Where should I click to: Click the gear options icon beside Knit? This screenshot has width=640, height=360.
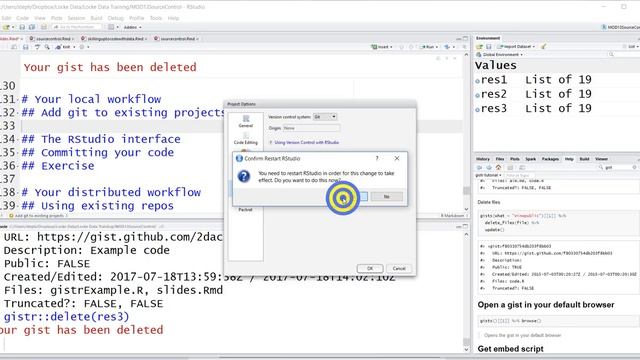tap(82, 47)
